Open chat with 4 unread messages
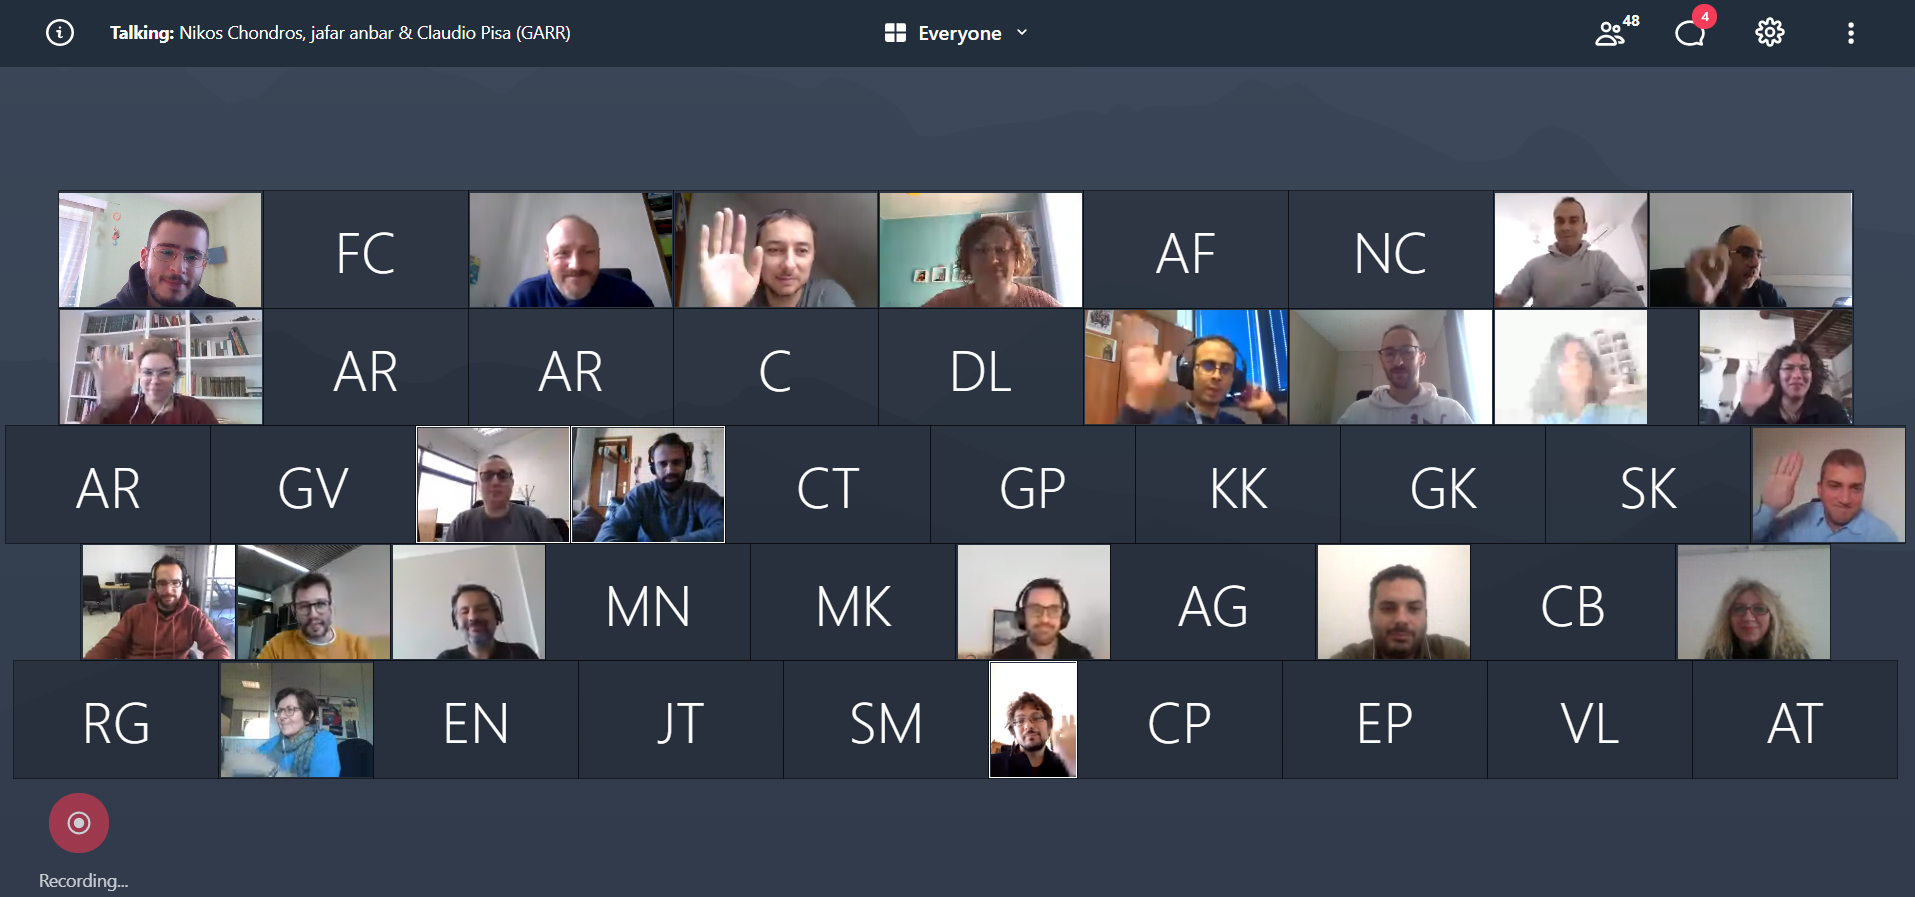This screenshot has width=1915, height=897. tap(1693, 30)
